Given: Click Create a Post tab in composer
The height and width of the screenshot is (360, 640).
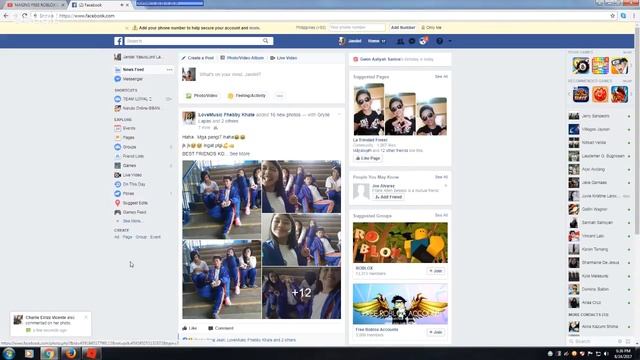Looking at the screenshot, I should click(x=198, y=58).
